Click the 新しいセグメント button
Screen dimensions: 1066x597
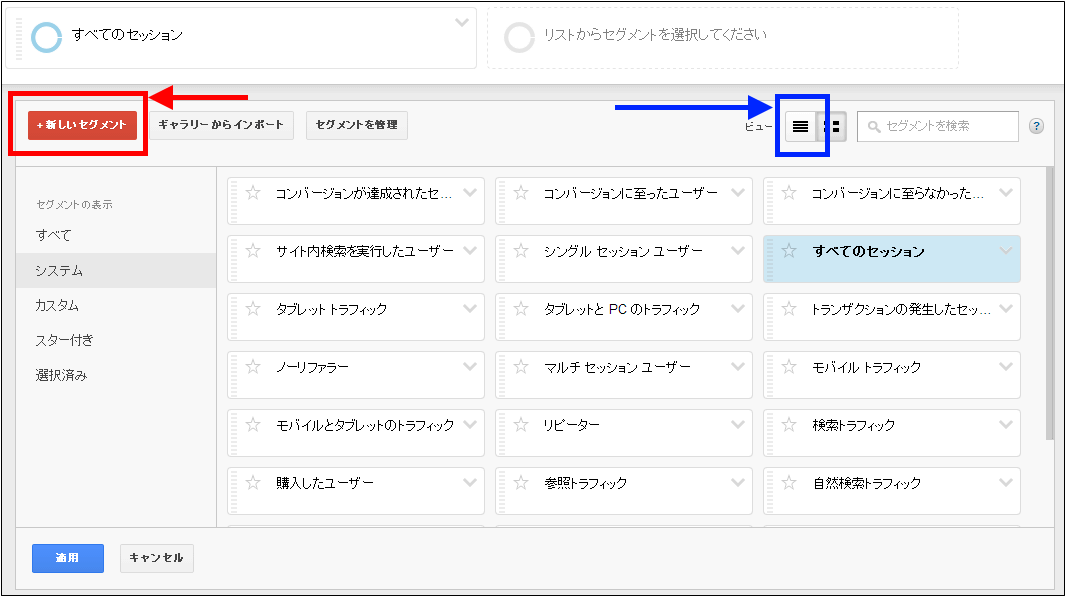(x=82, y=125)
